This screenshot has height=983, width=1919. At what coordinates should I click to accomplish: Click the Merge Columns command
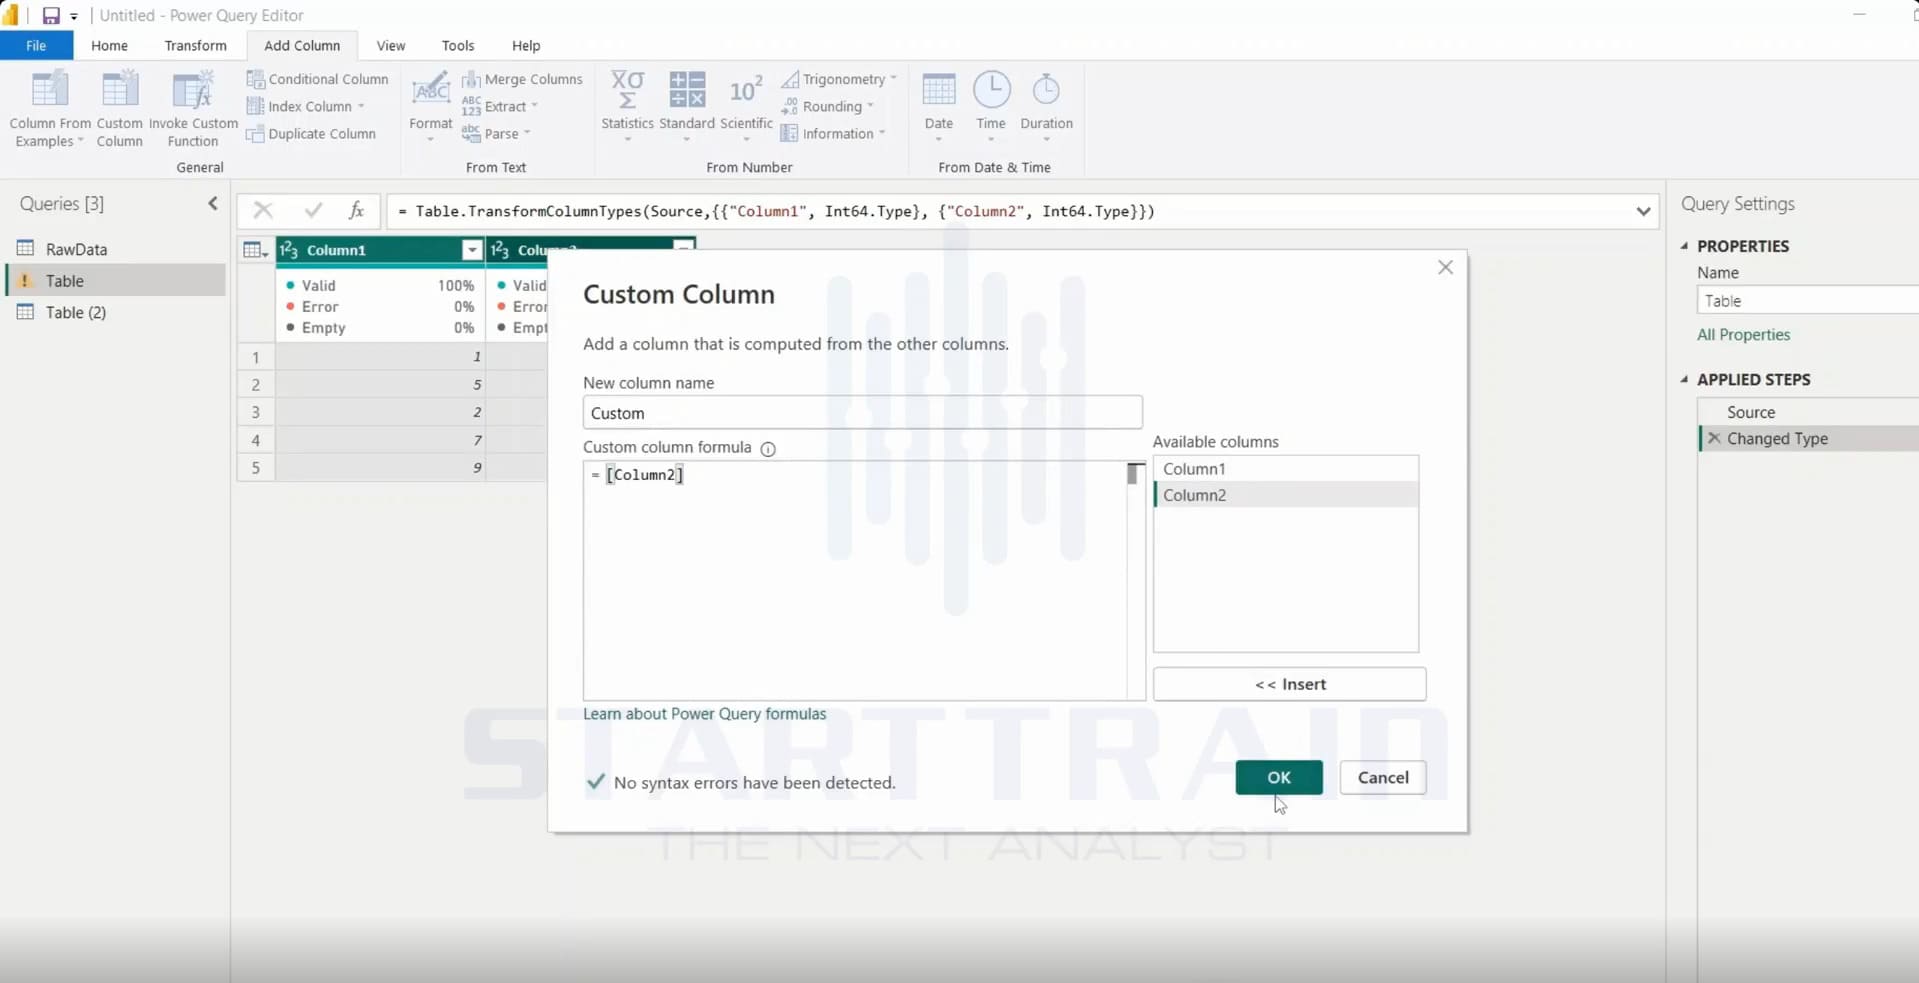pyautogui.click(x=522, y=79)
